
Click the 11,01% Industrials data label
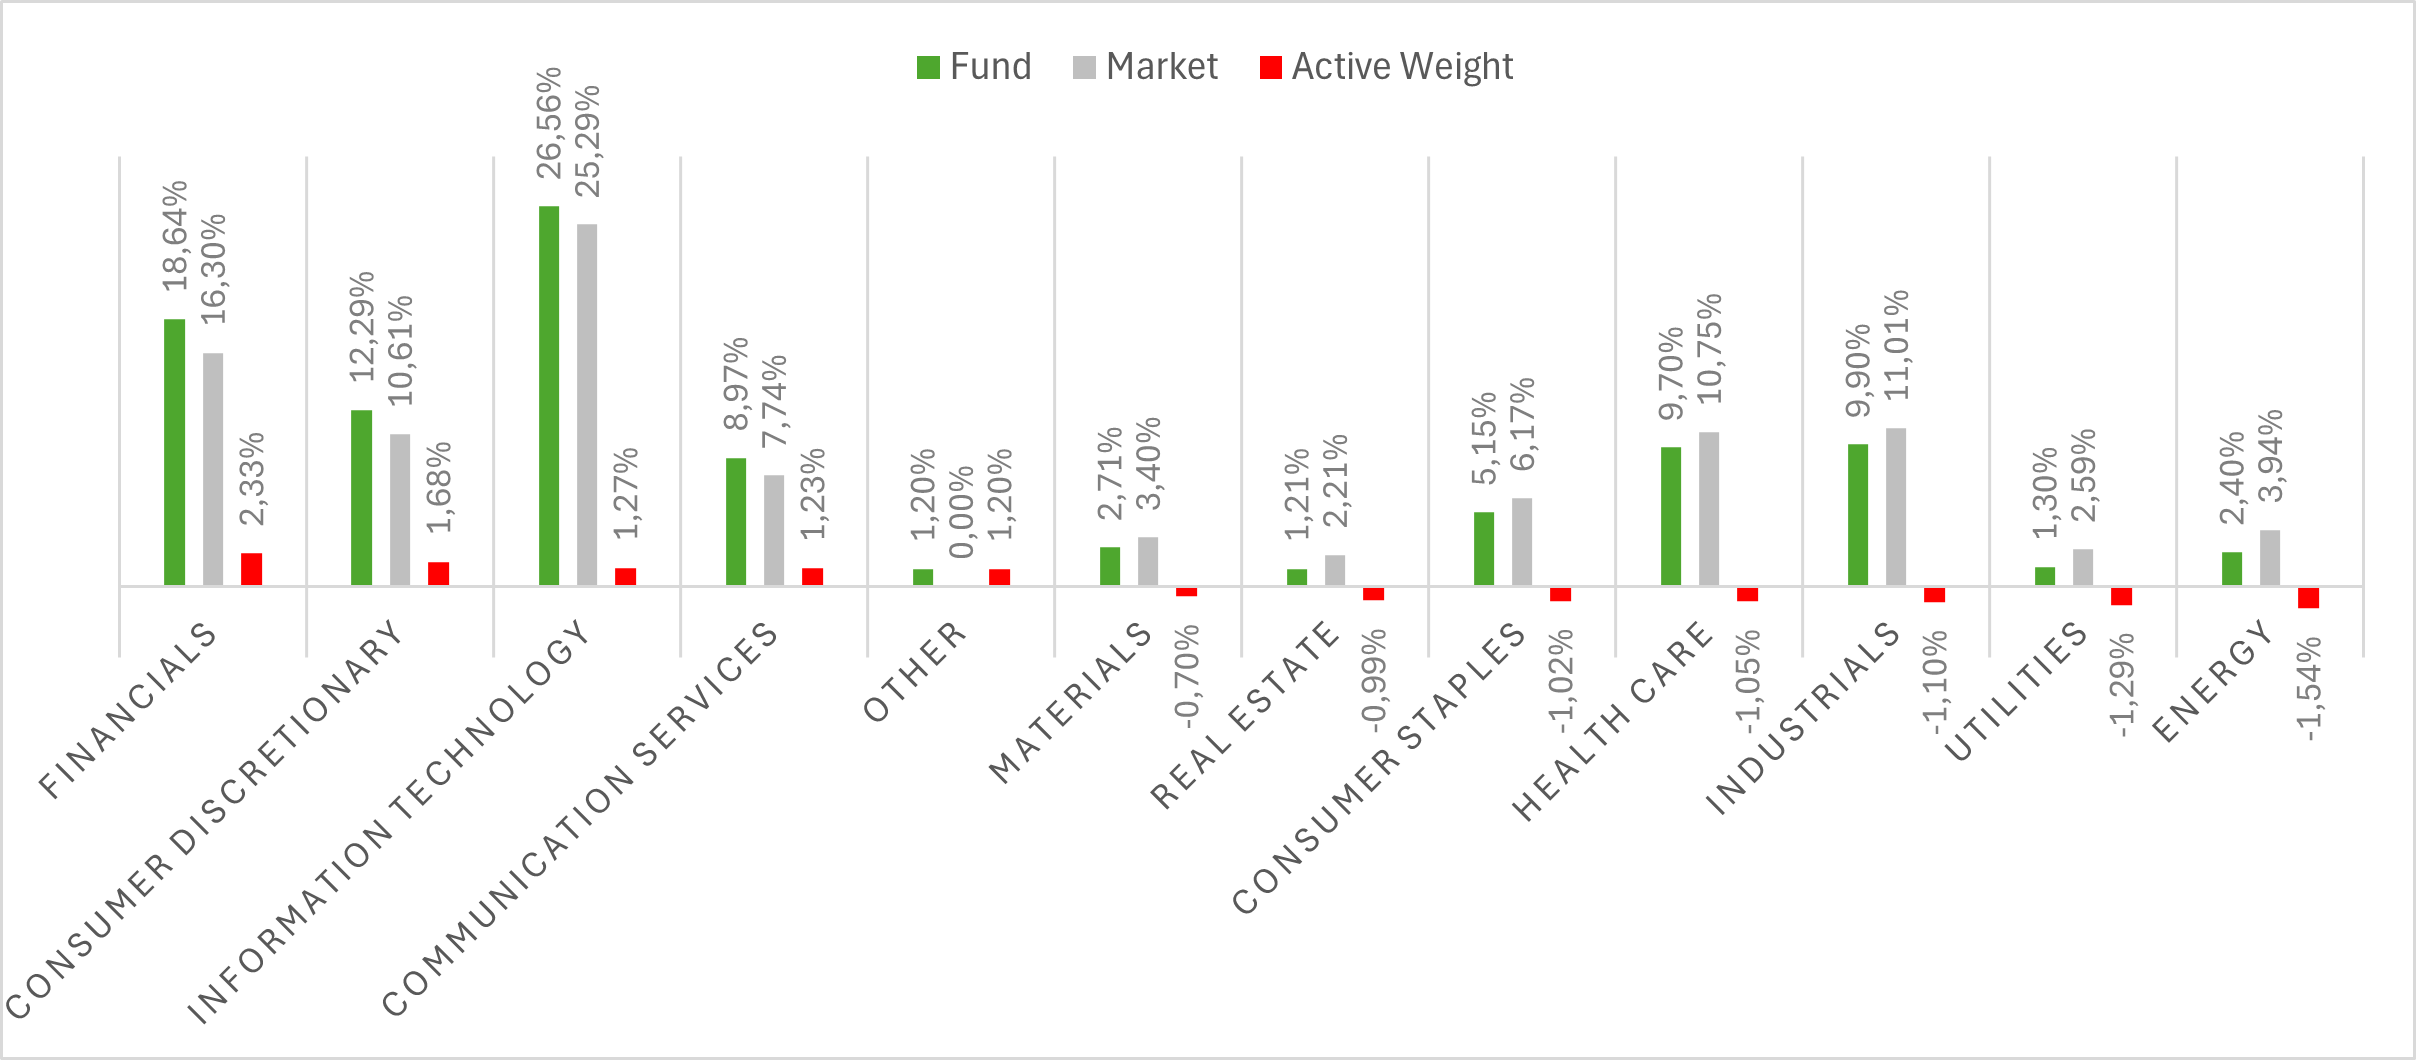tap(1897, 345)
